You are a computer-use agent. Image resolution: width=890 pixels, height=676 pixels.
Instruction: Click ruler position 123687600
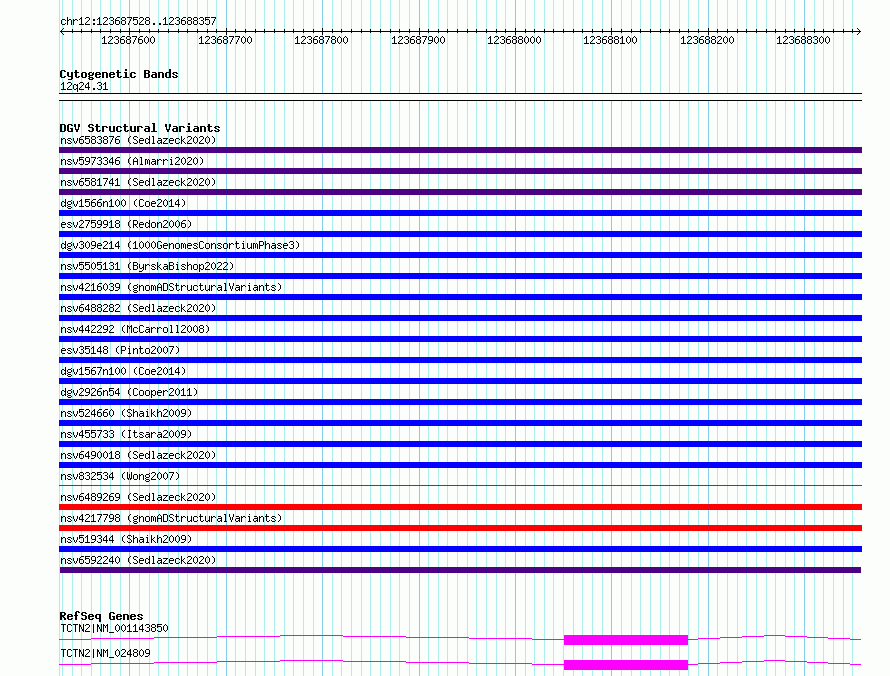128,40
